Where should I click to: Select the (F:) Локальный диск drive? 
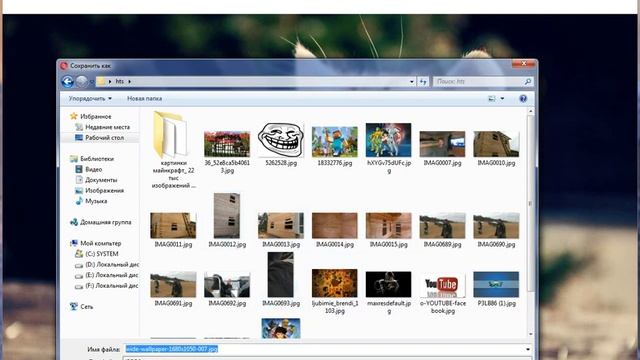coord(107,286)
